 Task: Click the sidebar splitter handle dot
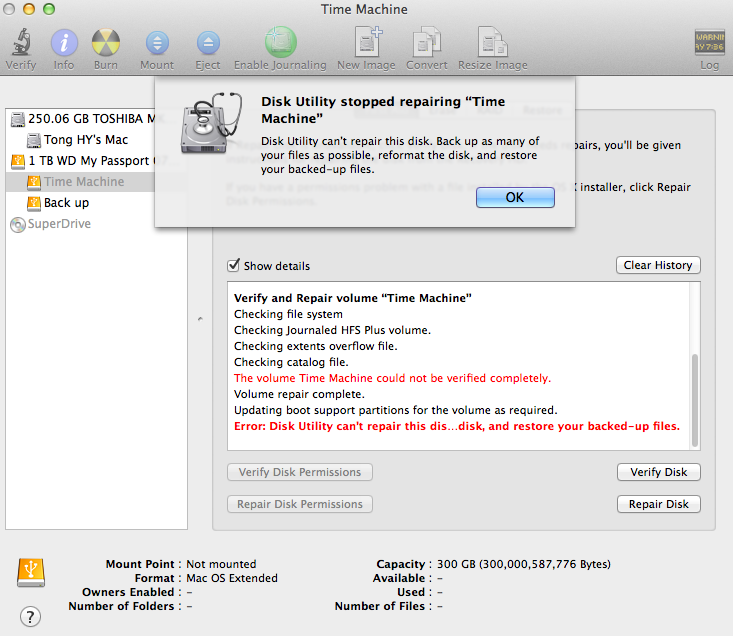point(200,319)
